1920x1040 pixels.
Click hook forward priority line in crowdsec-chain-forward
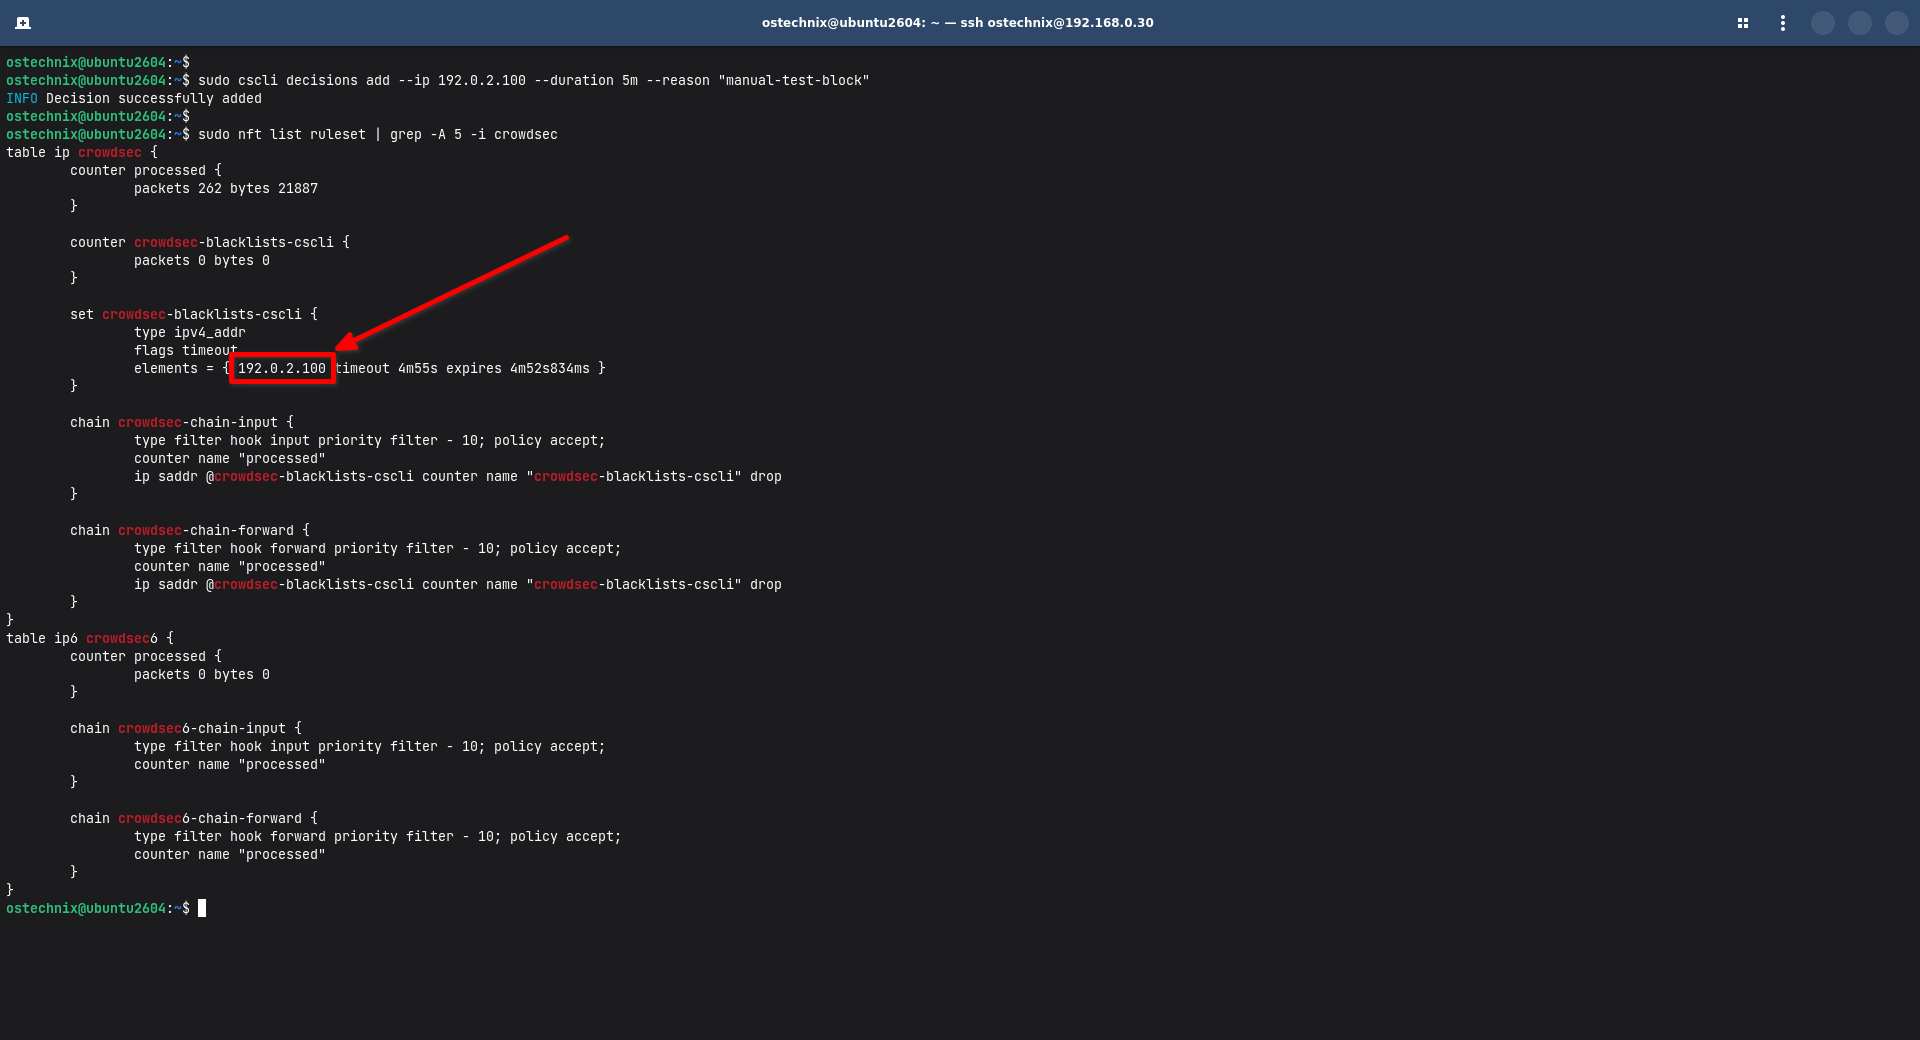coord(378,549)
